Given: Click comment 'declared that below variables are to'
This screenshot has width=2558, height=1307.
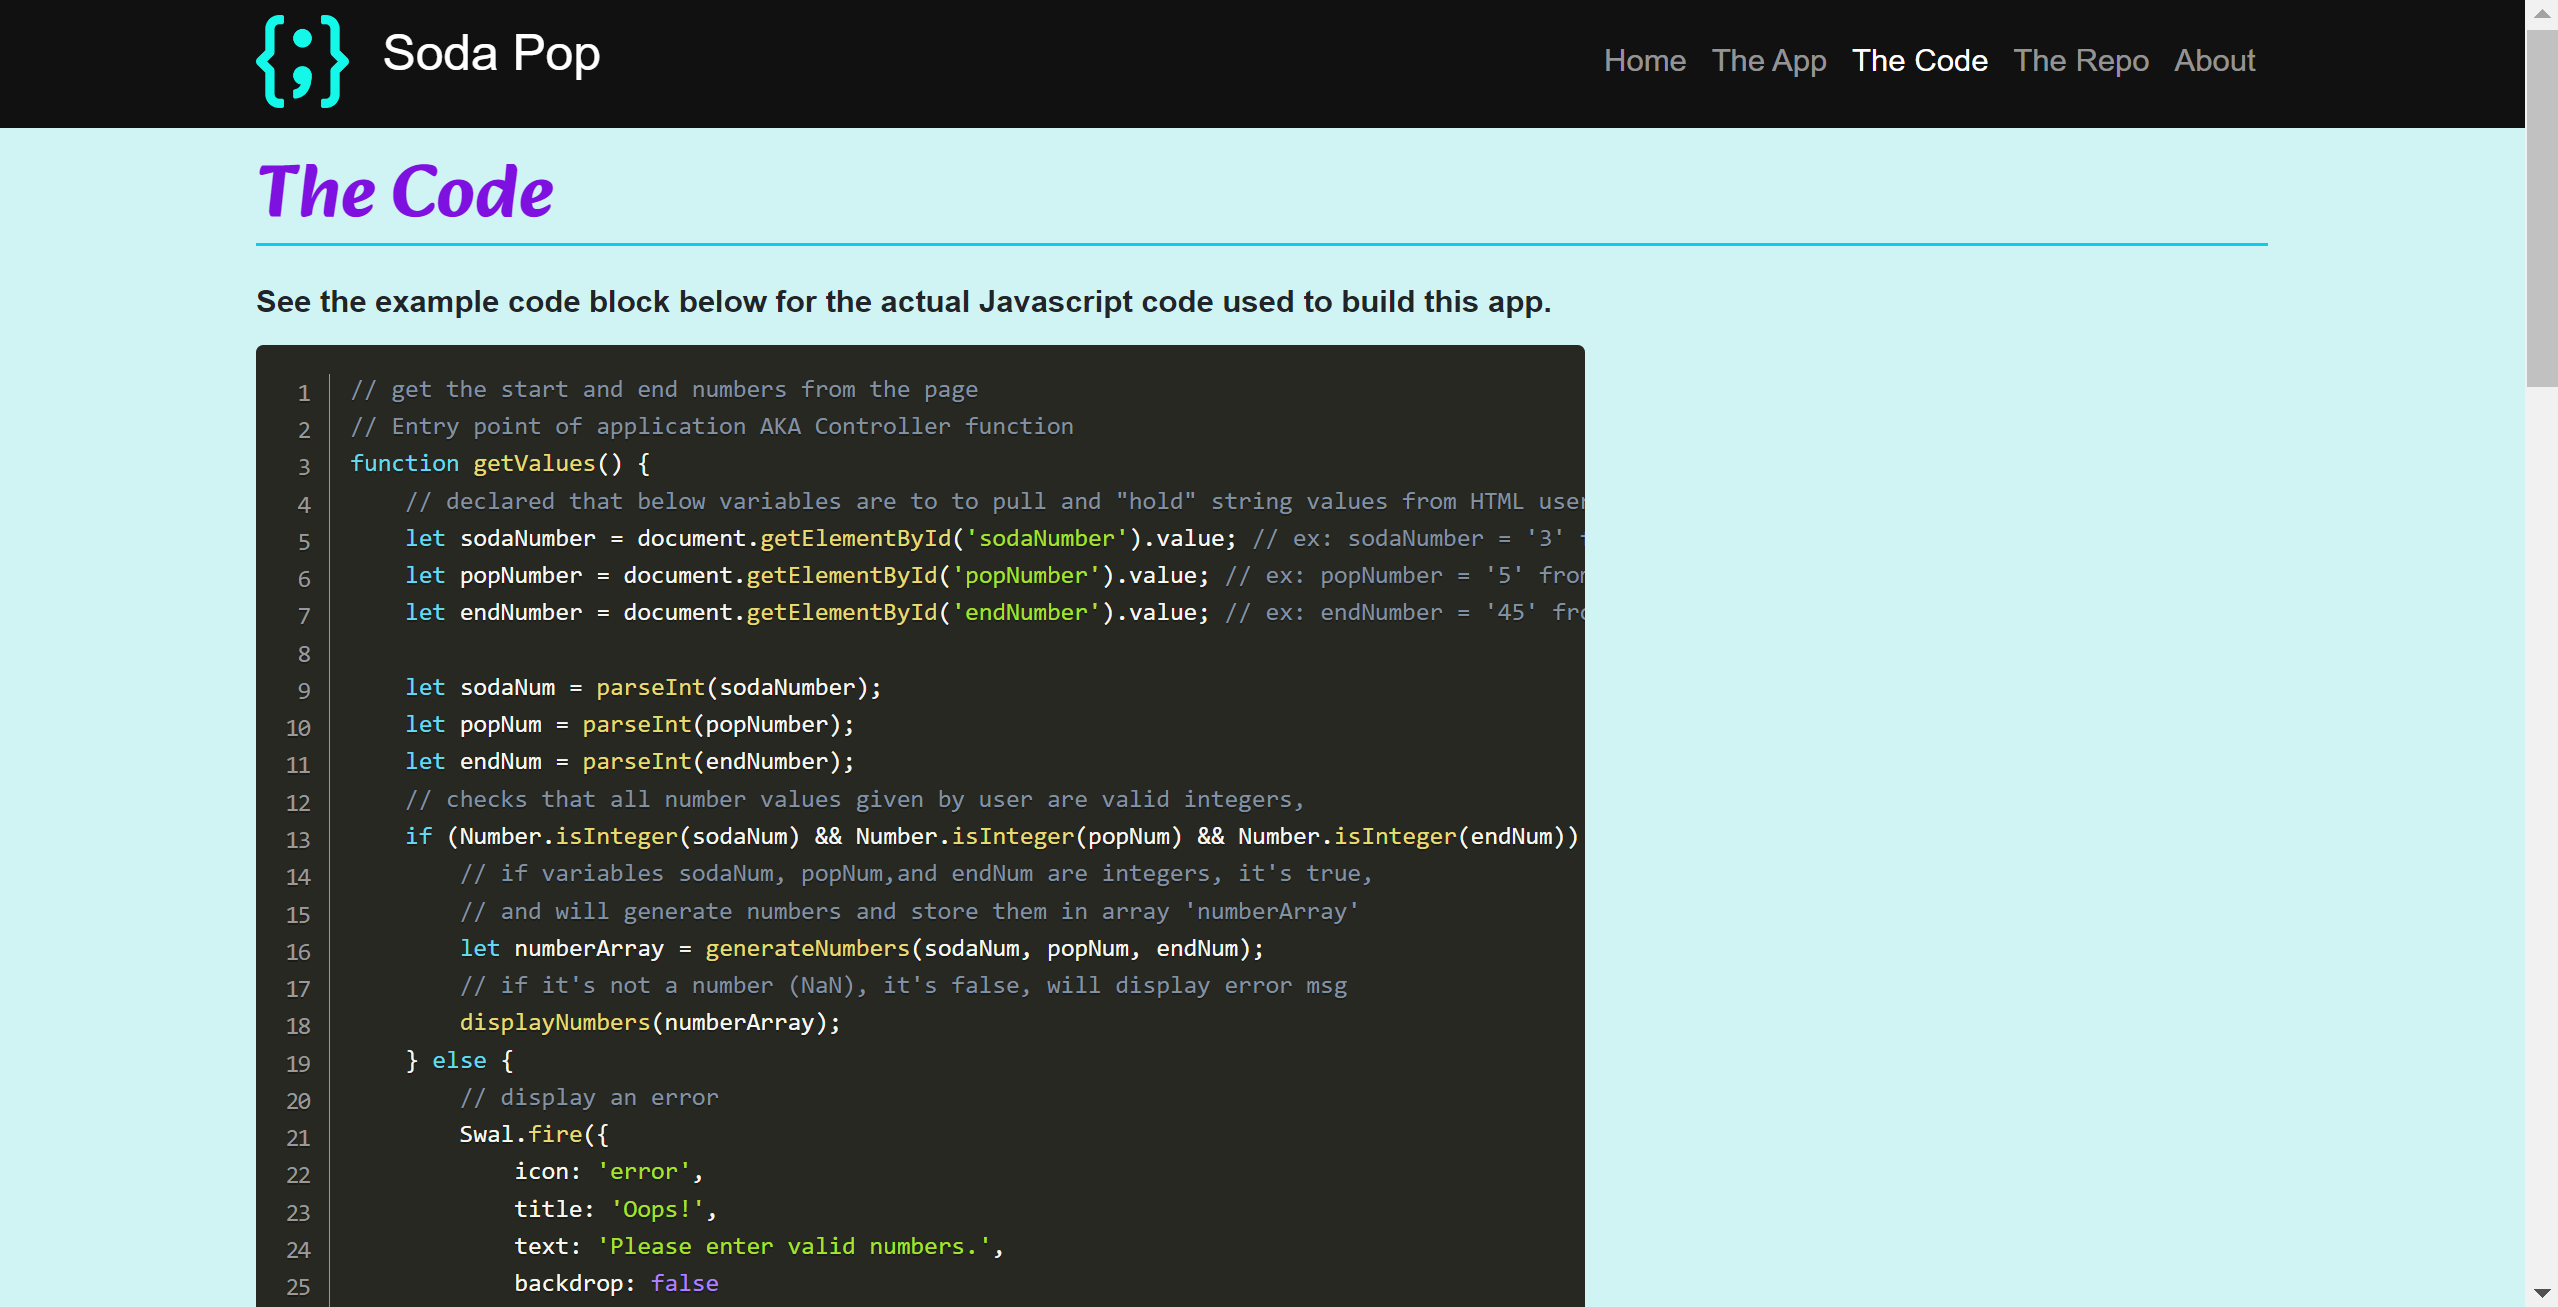Looking at the screenshot, I should click(x=994, y=501).
